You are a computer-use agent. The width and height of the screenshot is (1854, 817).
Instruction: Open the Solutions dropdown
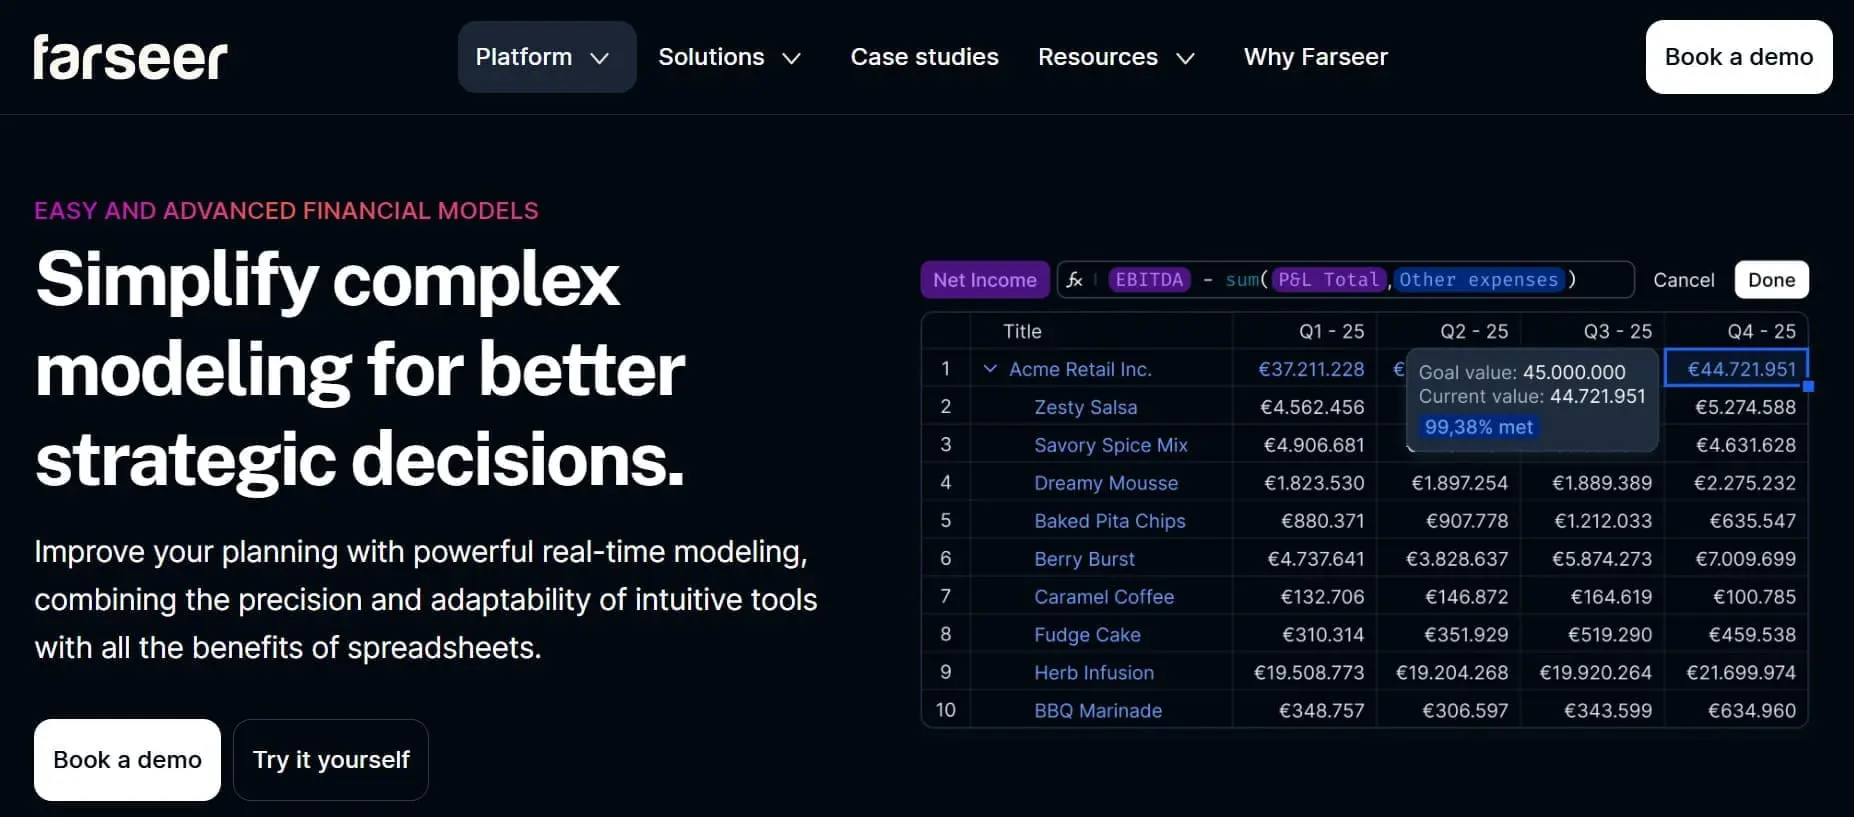pos(730,57)
